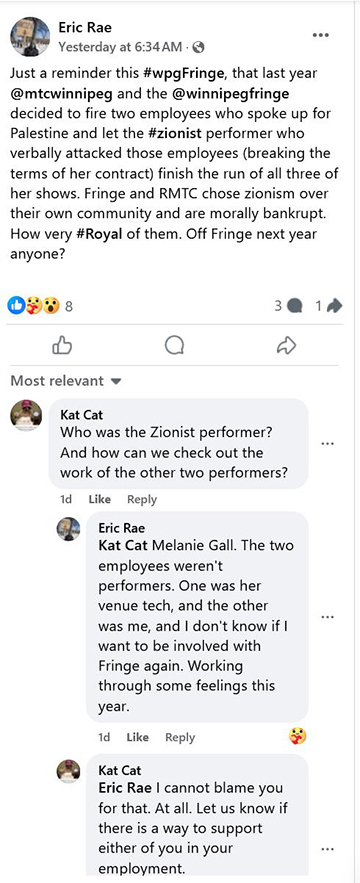The image size is (360, 883).
Task: Open reactions list showing 8 reactions
Action: [x=41, y=306]
